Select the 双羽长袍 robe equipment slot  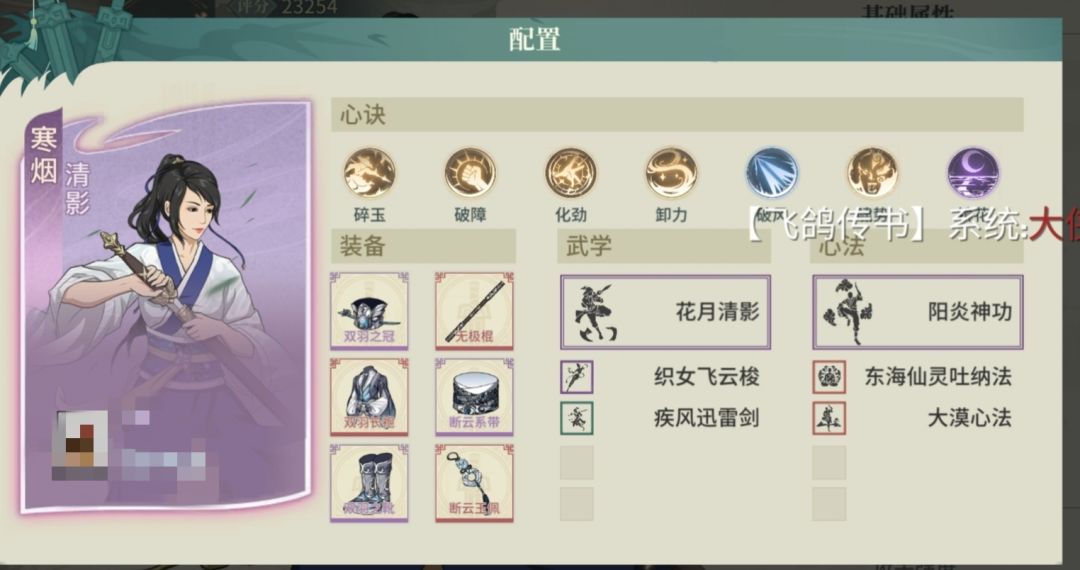(369, 397)
